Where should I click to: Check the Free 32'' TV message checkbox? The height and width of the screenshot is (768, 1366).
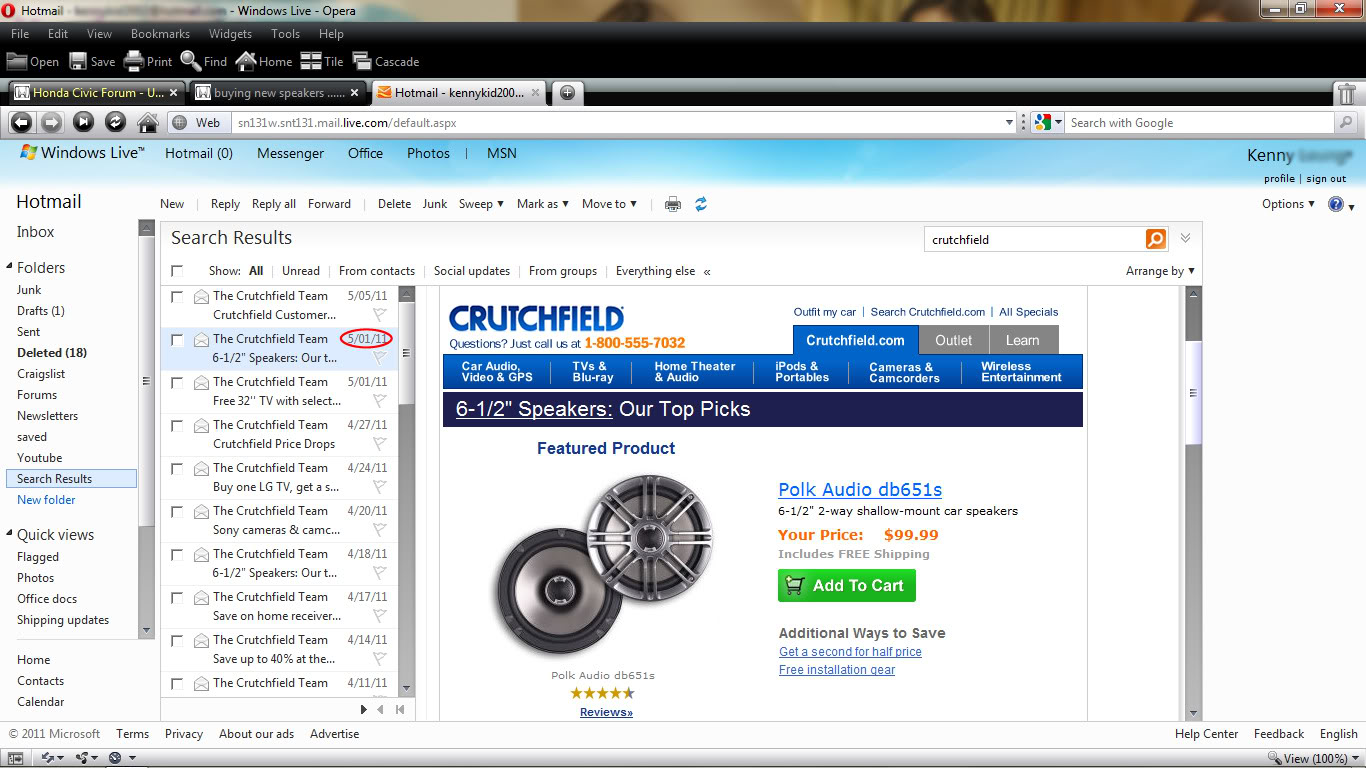pyautogui.click(x=177, y=382)
